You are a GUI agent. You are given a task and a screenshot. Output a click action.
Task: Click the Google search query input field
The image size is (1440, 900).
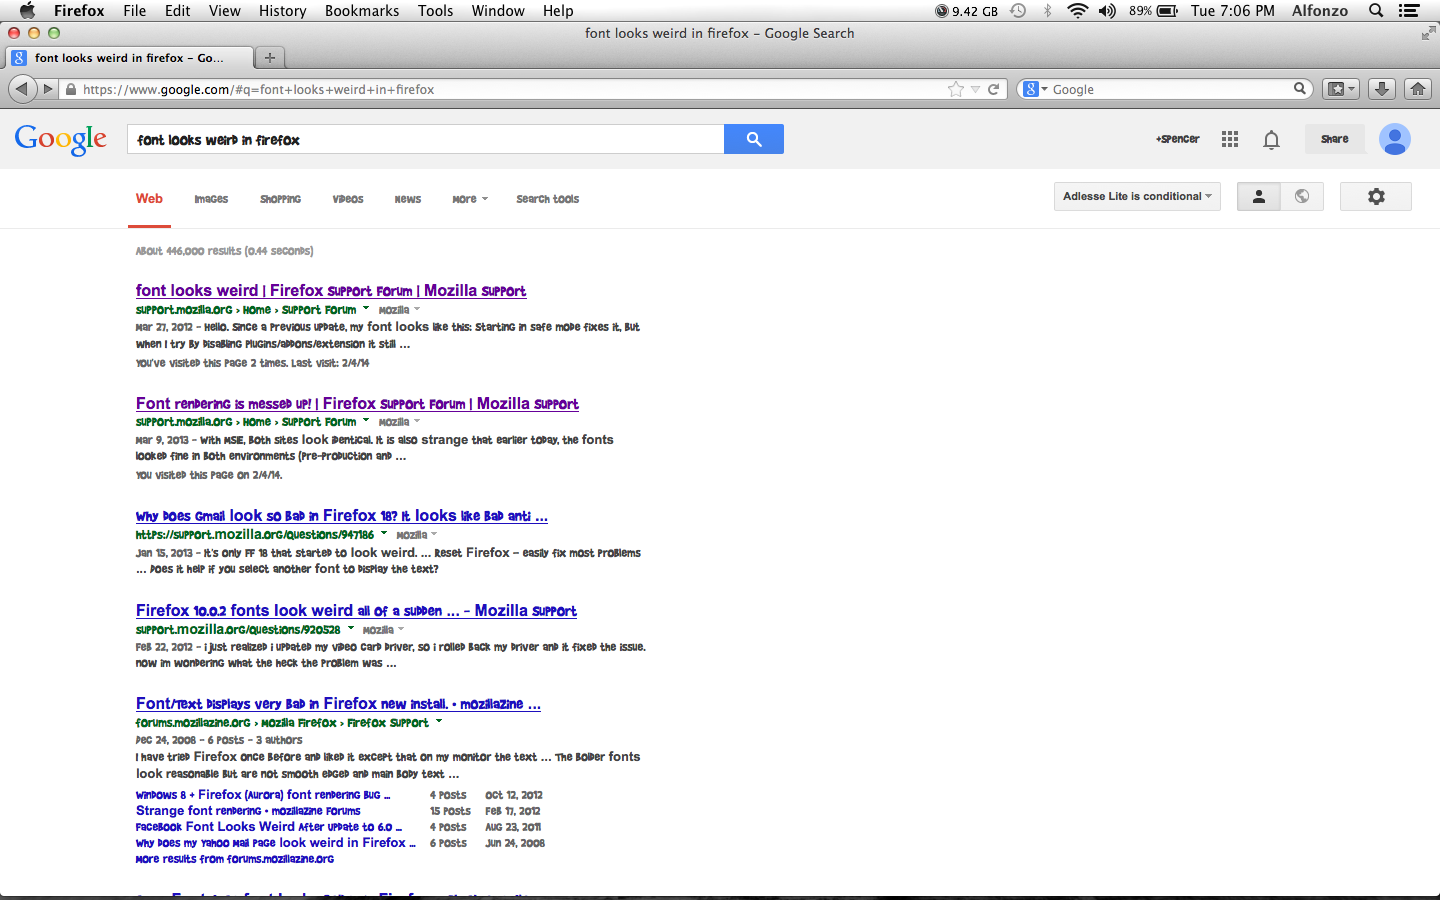coord(425,139)
